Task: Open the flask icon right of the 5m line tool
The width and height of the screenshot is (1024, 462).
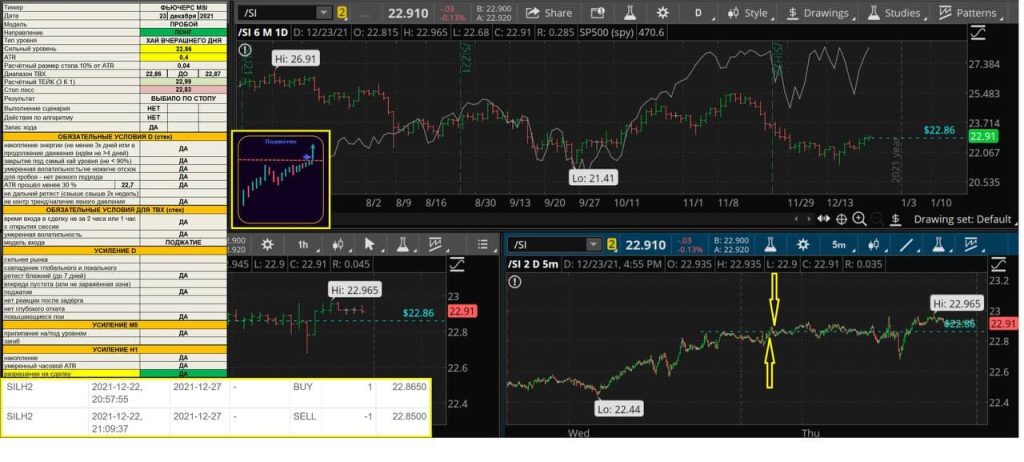Action: coord(938,244)
